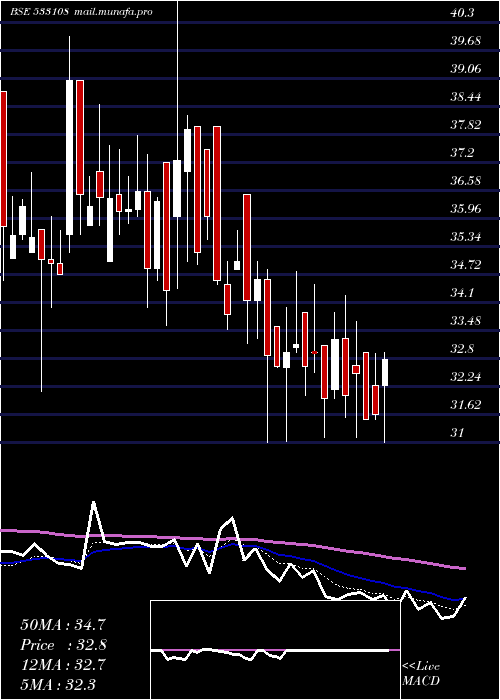Image resolution: width=500 pixels, height=700 pixels.
Task: Click the BSE ticker code in the chart header
Action: [39, 12]
